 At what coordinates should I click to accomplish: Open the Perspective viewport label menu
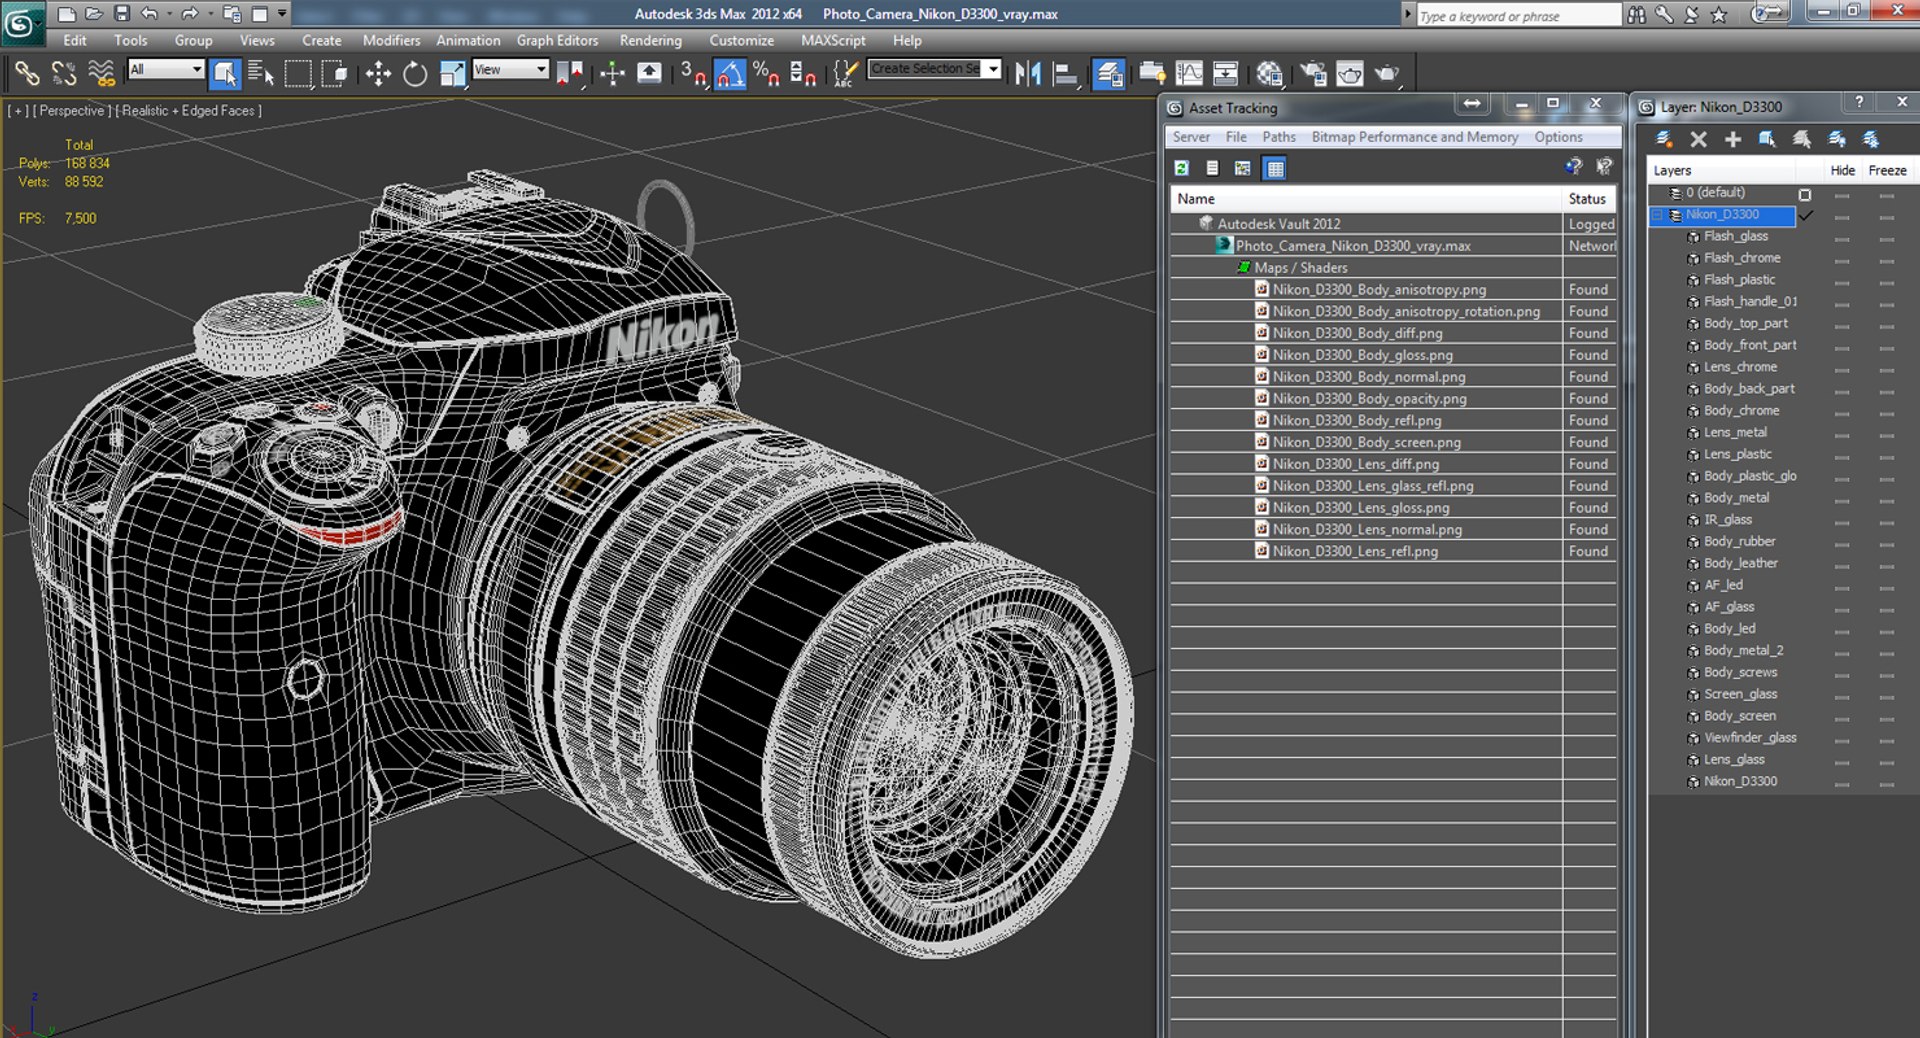(x=71, y=111)
